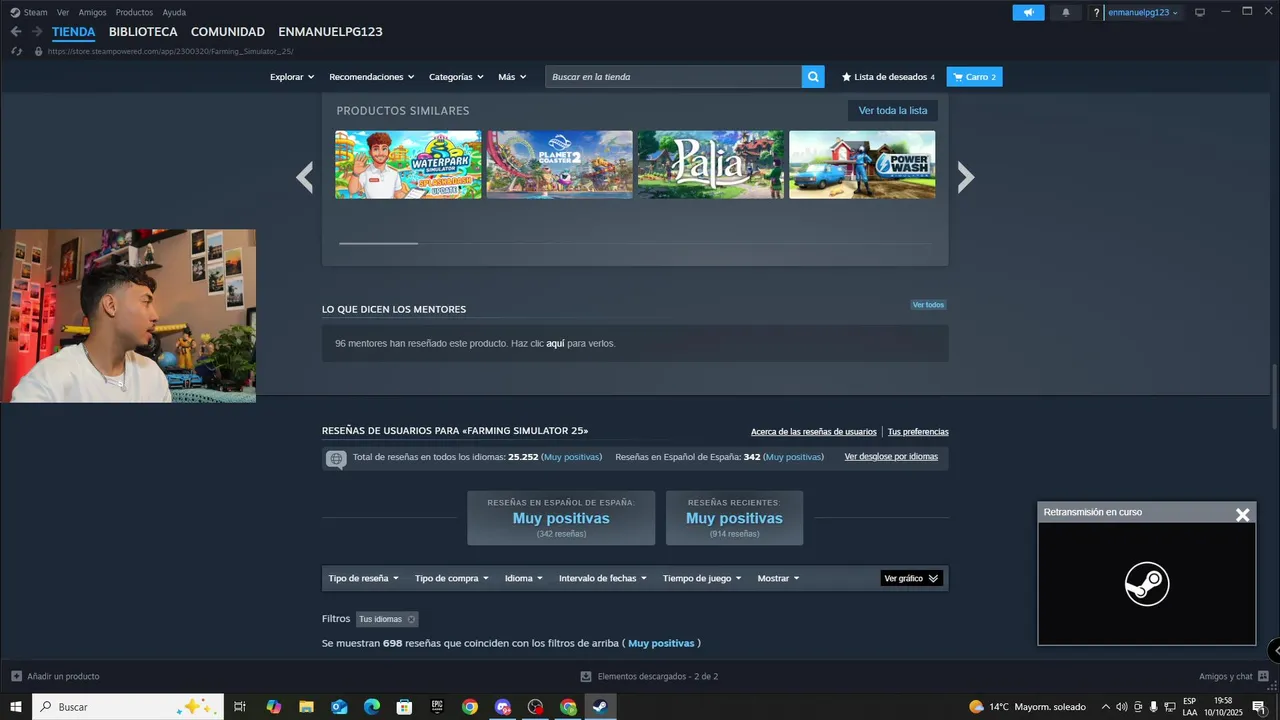The image size is (1280, 720).
Task: Open the Tipo de reseña filter
Action: click(x=364, y=578)
